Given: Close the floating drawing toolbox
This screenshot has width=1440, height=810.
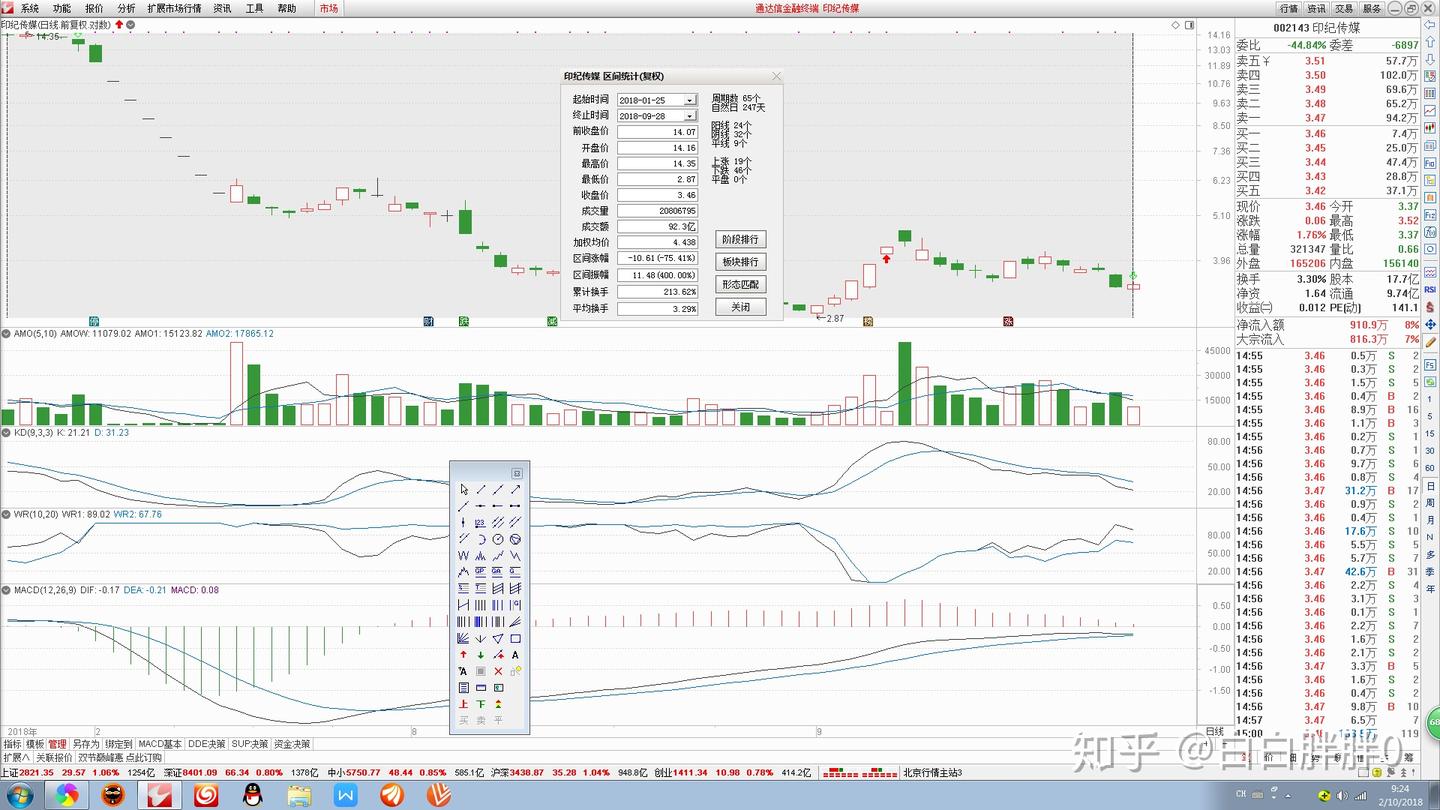Looking at the screenshot, I should click(517, 473).
